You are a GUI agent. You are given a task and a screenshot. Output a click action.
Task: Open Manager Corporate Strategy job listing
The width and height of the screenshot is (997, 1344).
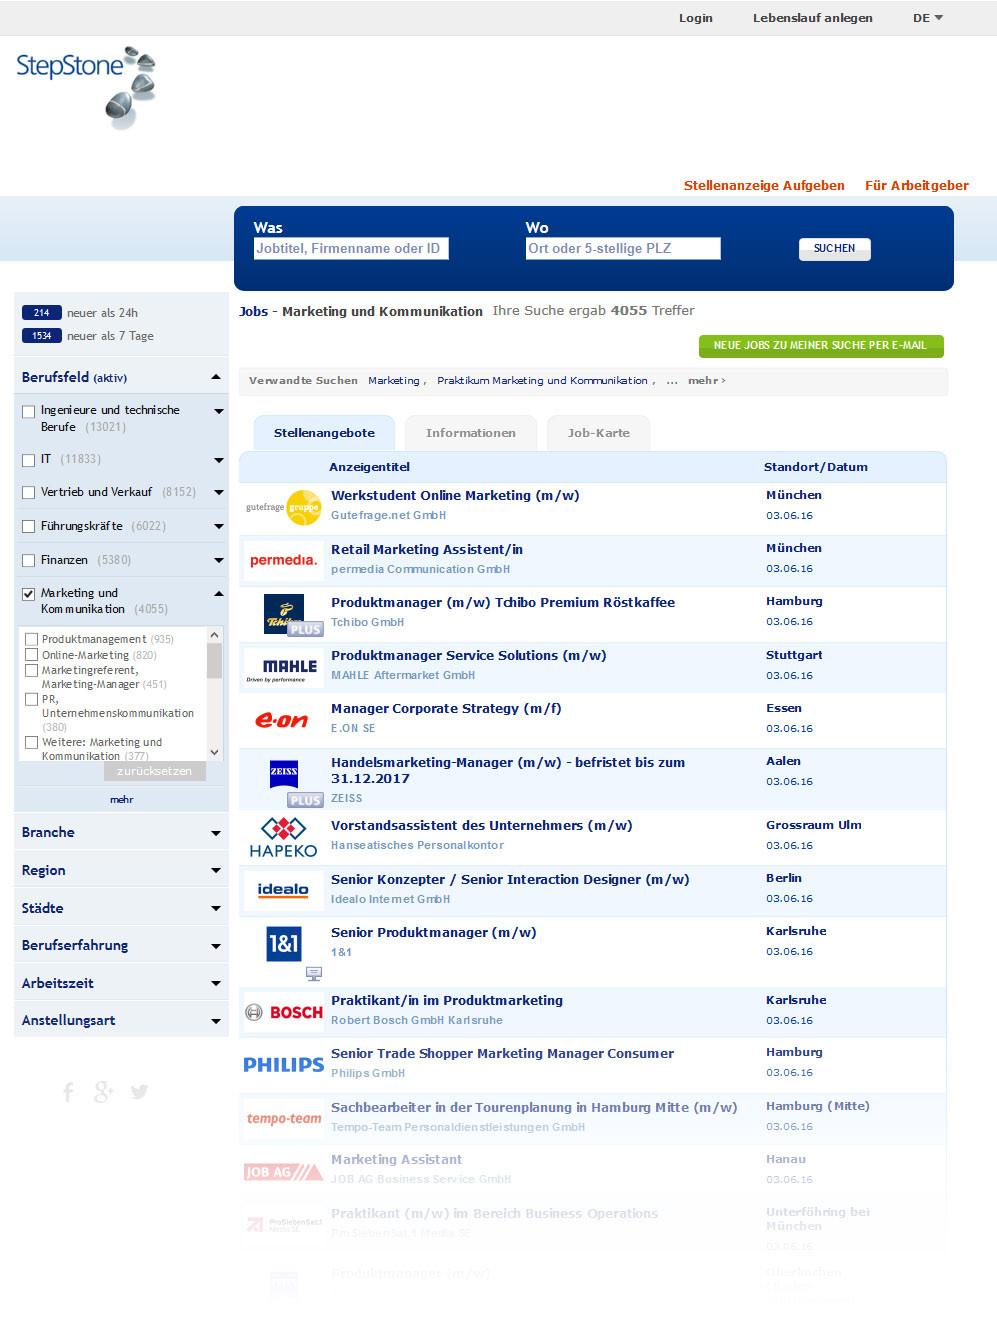(x=446, y=709)
